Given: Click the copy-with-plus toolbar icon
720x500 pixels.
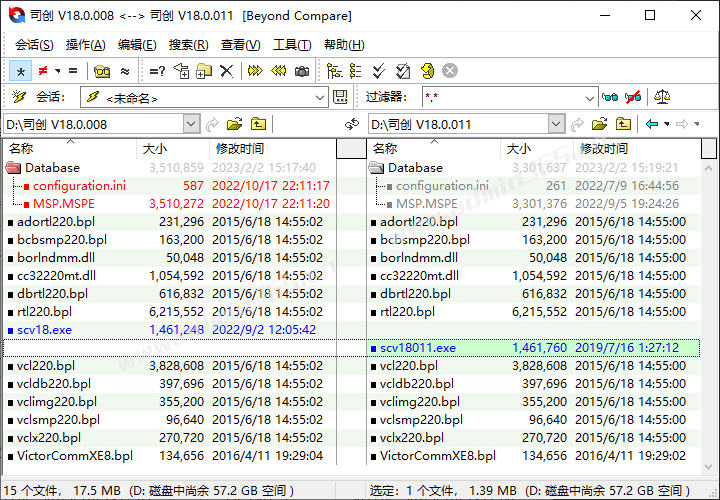Looking at the screenshot, I should (181, 71).
